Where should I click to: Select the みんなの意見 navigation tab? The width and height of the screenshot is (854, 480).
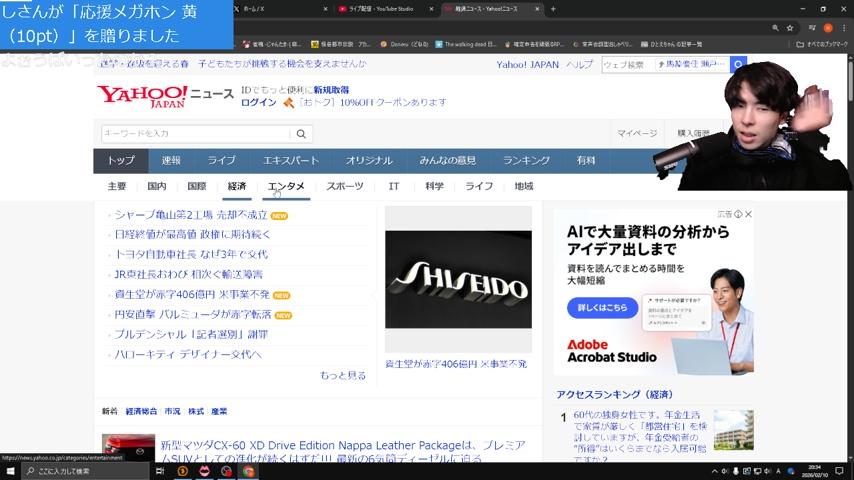coord(448,160)
